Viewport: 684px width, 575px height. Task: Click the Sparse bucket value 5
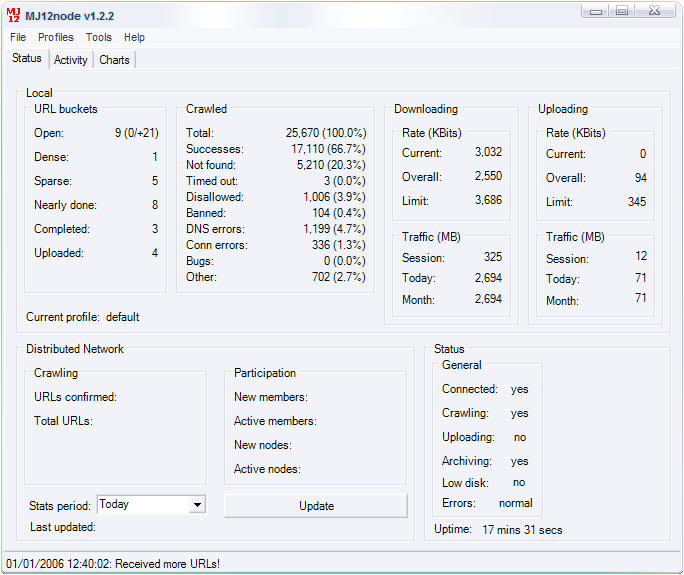(x=155, y=181)
